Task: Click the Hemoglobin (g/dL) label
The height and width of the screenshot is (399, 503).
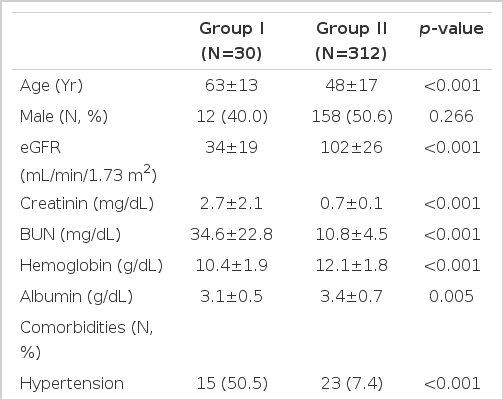Action: pyautogui.click(x=91, y=266)
